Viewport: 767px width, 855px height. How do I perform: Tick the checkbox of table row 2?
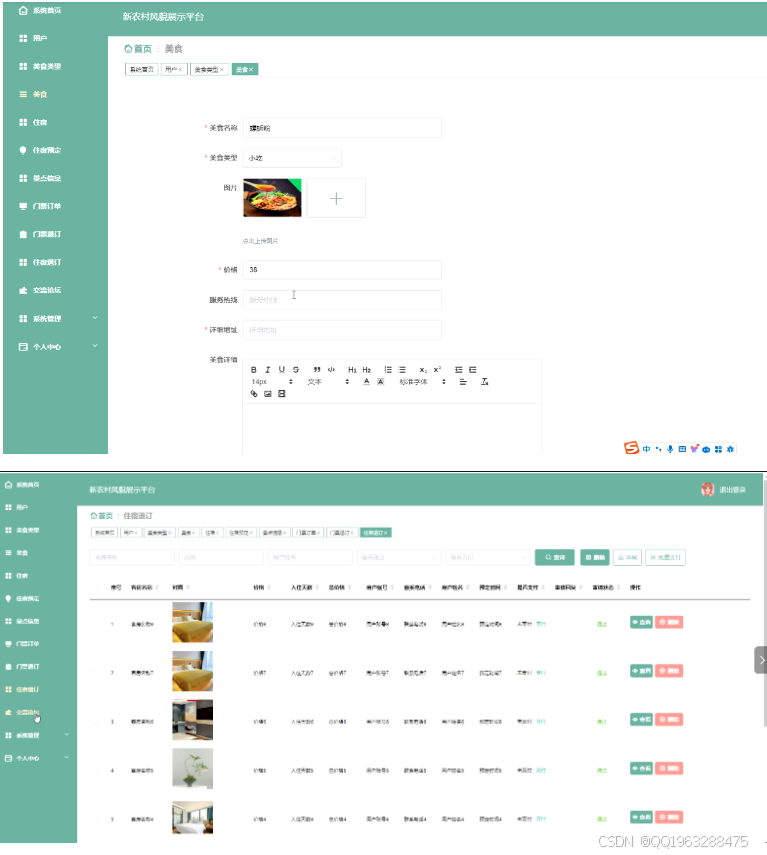pyautogui.click(x=95, y=673)
